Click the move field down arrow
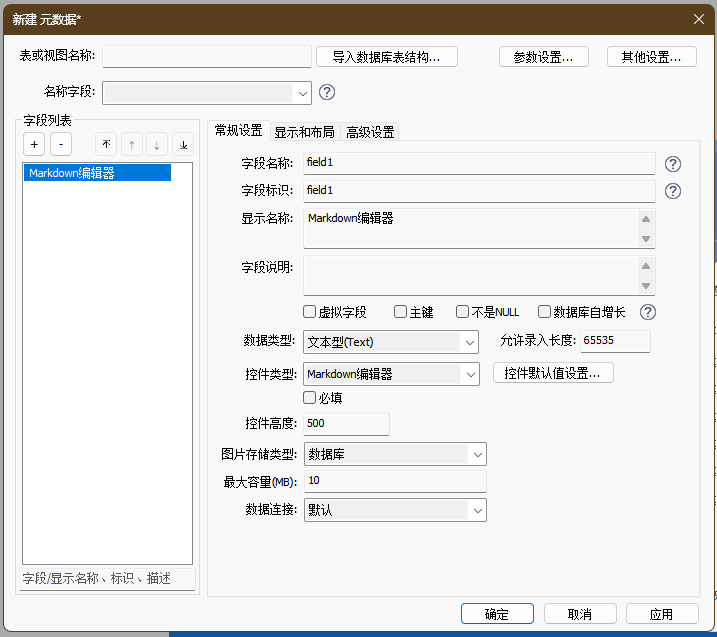This screenshot has width=717, height=637. pos(157,145)
